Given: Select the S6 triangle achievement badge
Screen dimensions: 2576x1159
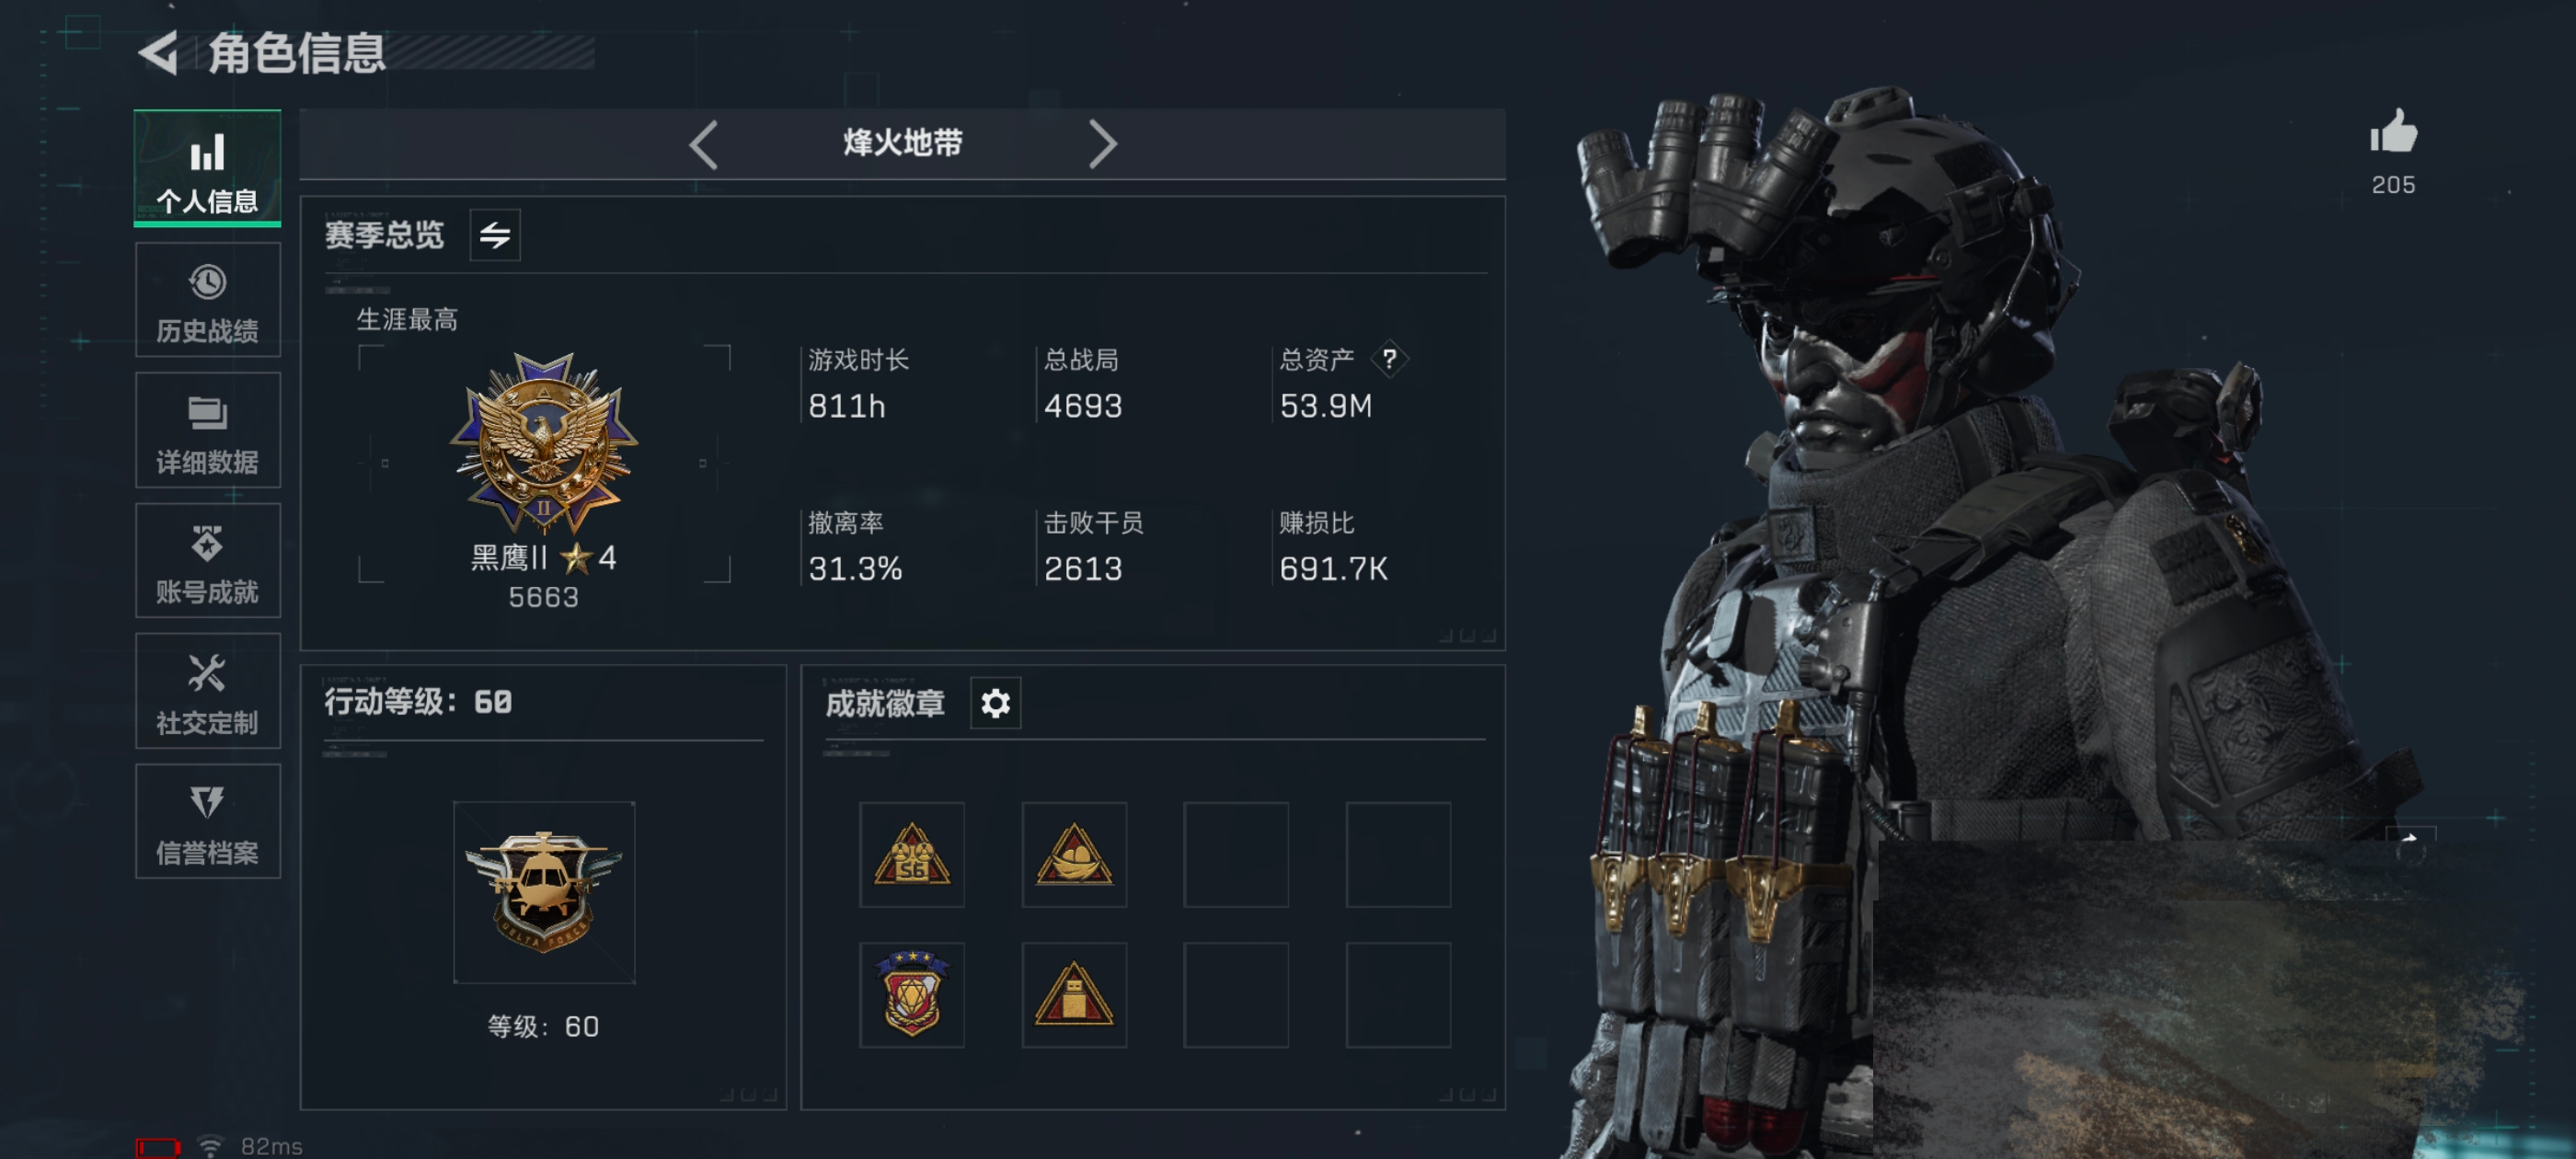Looking at the screenshot, I should pos(911,855).
